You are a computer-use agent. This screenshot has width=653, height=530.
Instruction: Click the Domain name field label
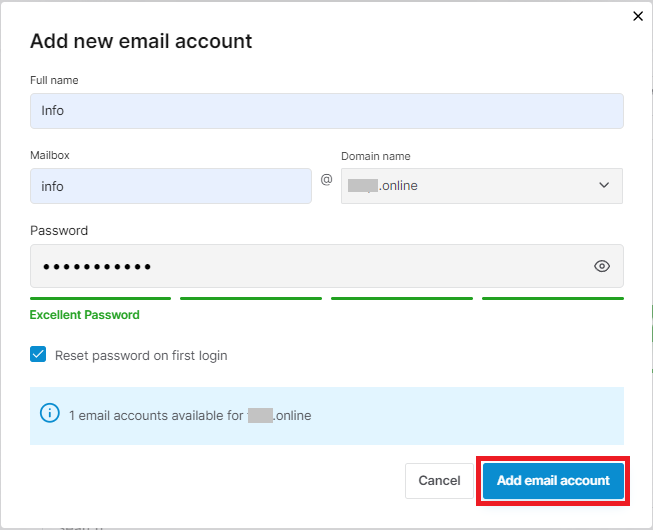pos(376,156)
